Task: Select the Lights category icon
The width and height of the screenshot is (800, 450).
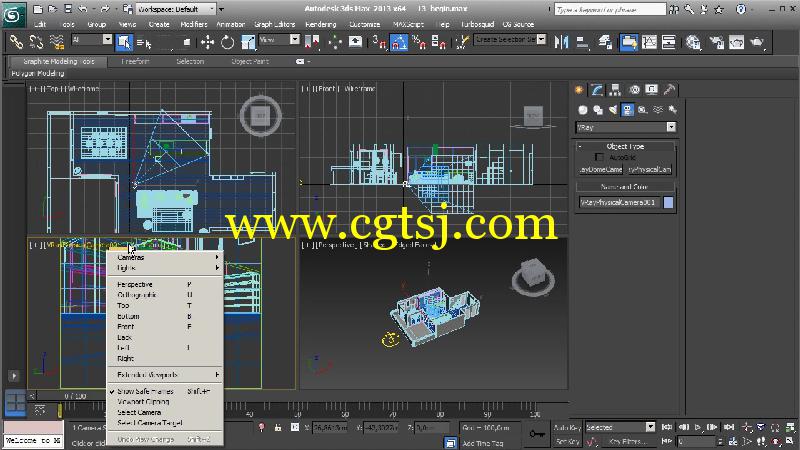Action: (x=613, y=110)
